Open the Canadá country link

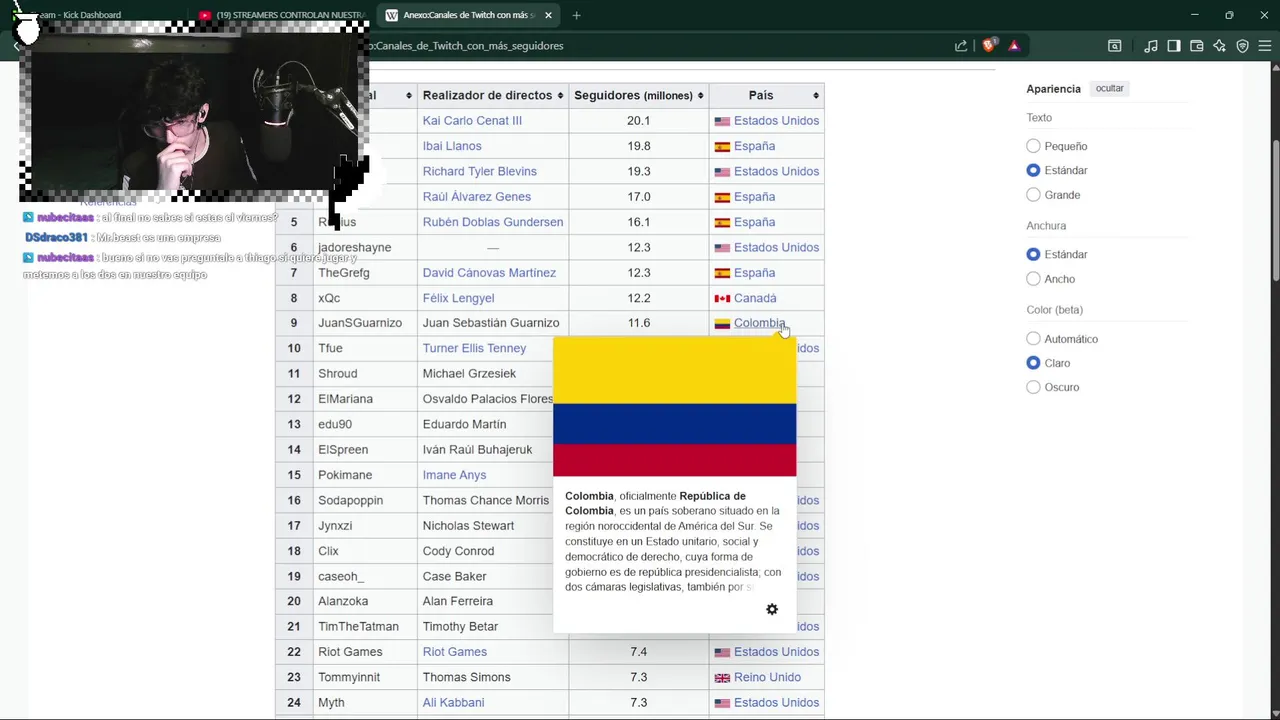[755, 298]
